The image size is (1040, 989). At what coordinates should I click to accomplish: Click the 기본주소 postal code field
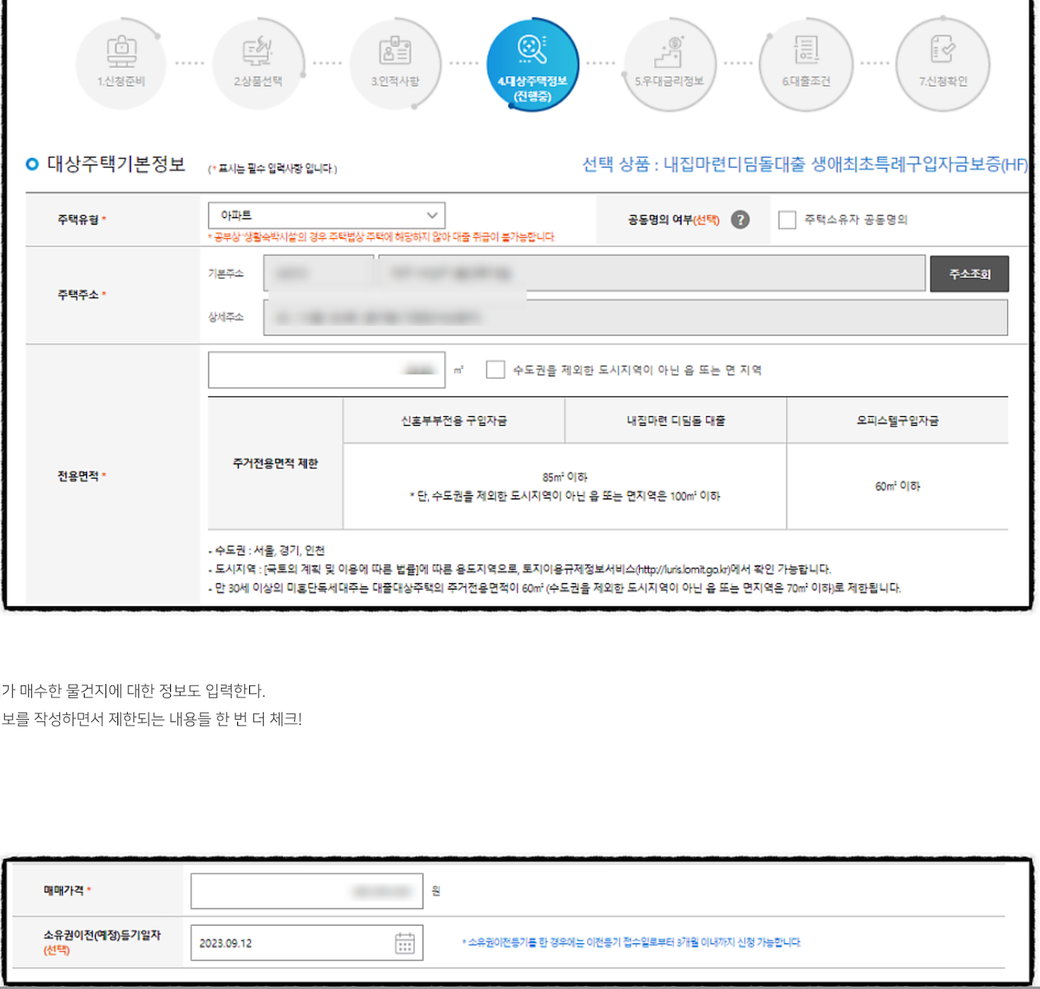coord(318,274)
